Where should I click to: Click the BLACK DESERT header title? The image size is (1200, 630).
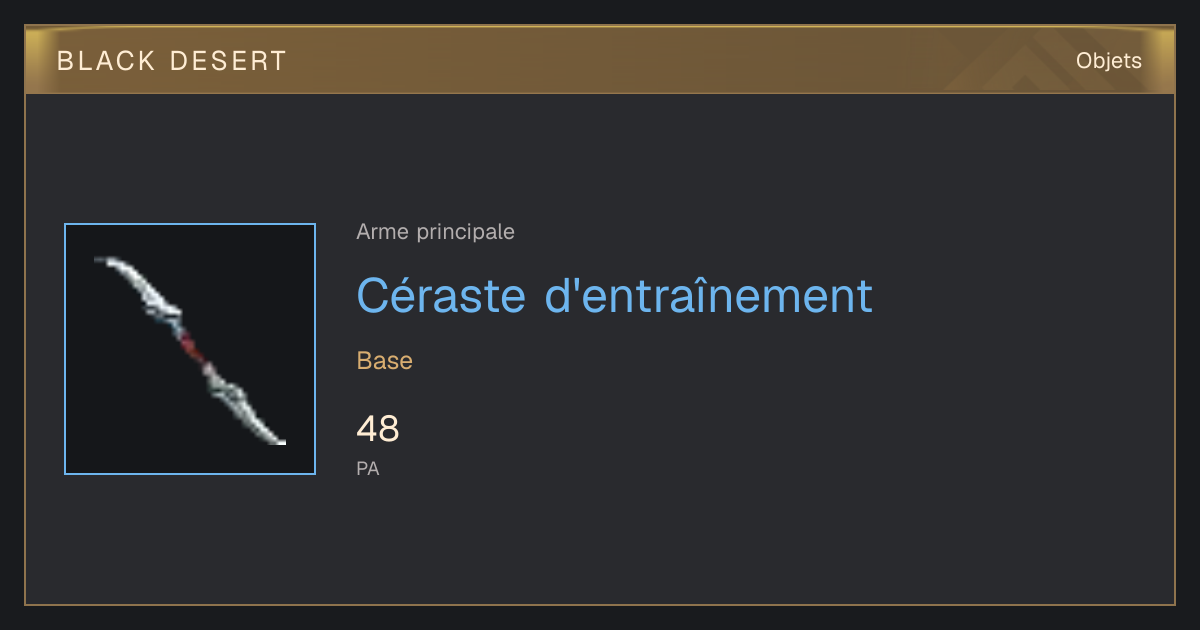[172, 61]
